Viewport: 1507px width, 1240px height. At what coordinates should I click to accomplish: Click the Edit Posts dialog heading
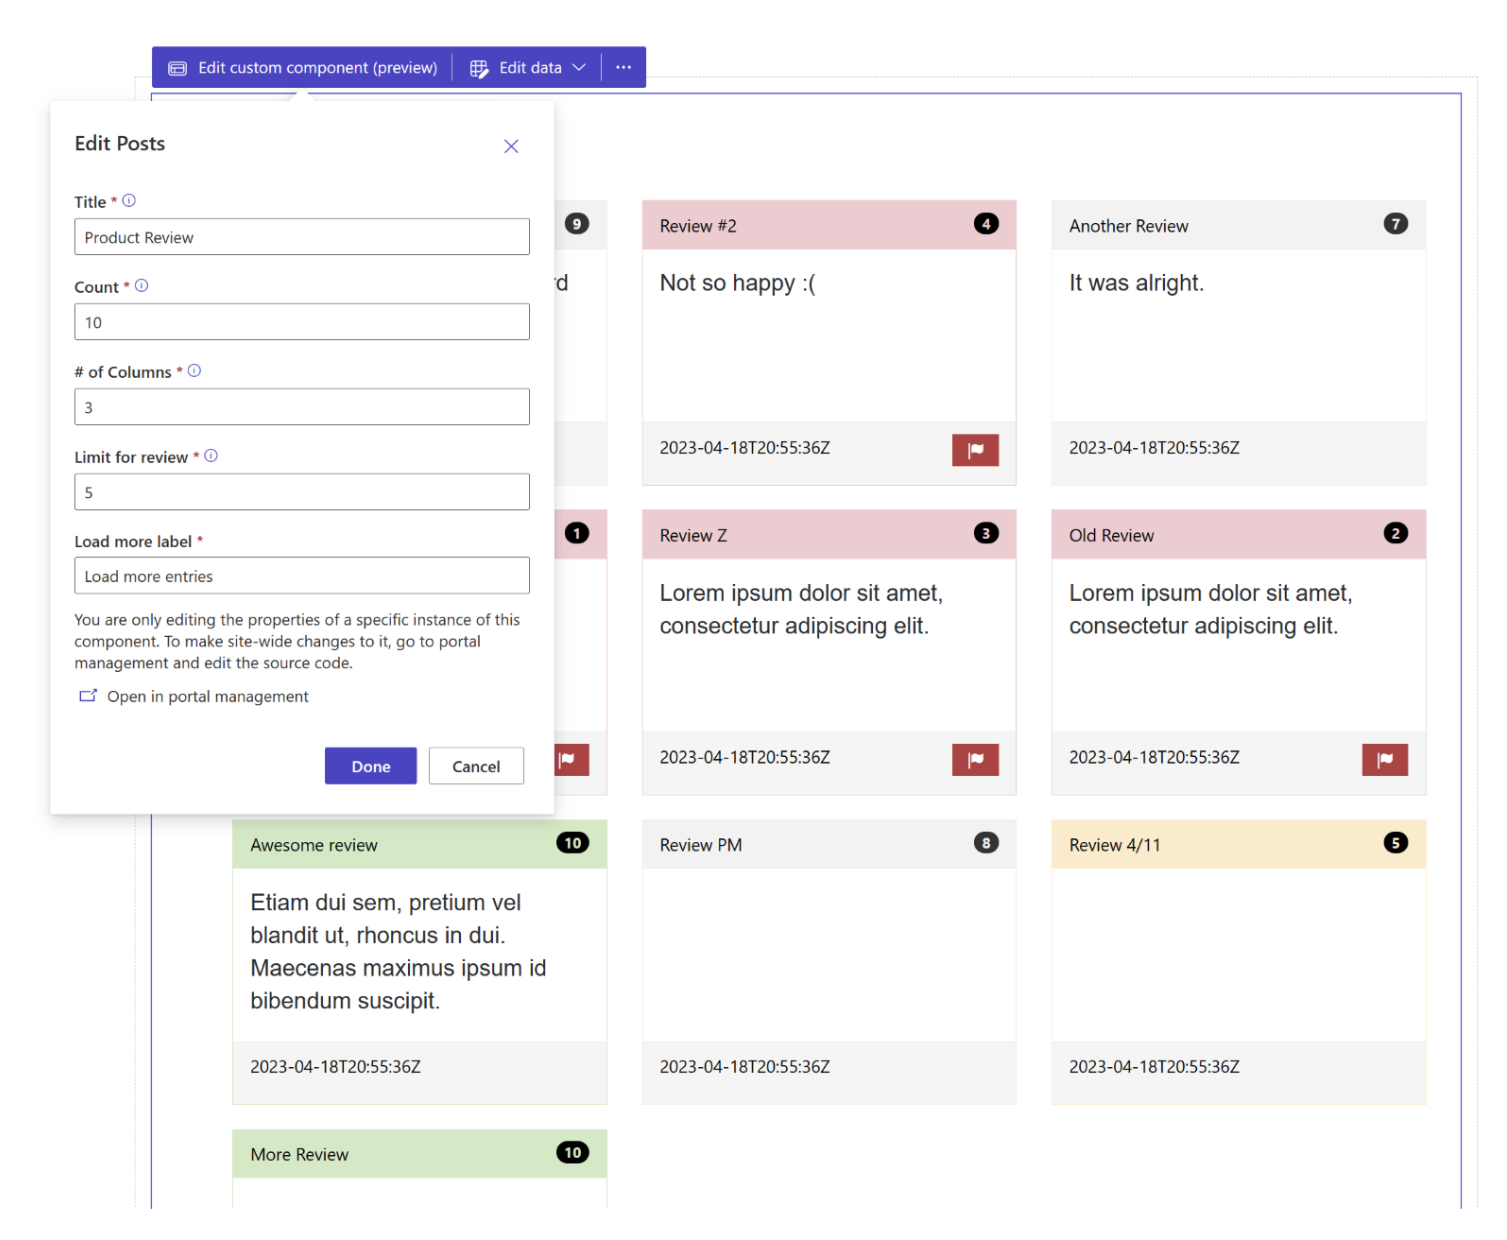point(120,144)
